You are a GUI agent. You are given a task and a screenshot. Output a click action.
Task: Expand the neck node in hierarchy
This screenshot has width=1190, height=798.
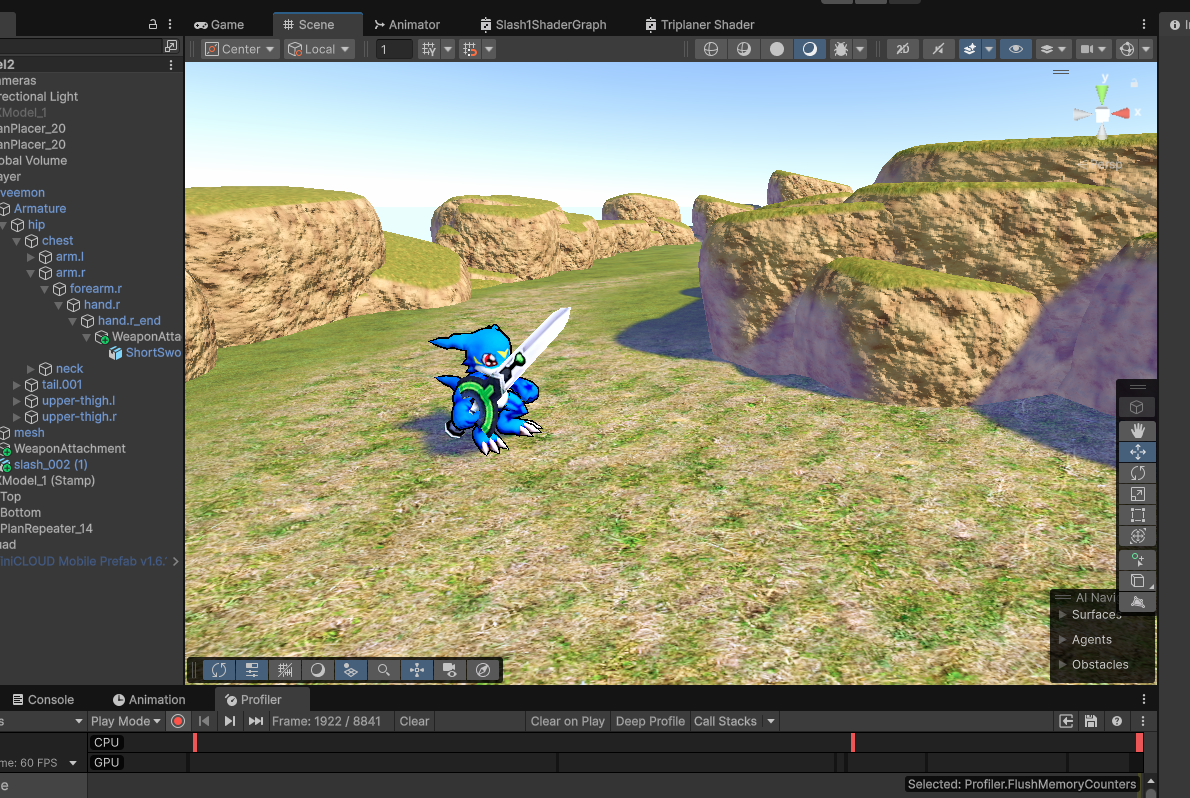(30, 369)
